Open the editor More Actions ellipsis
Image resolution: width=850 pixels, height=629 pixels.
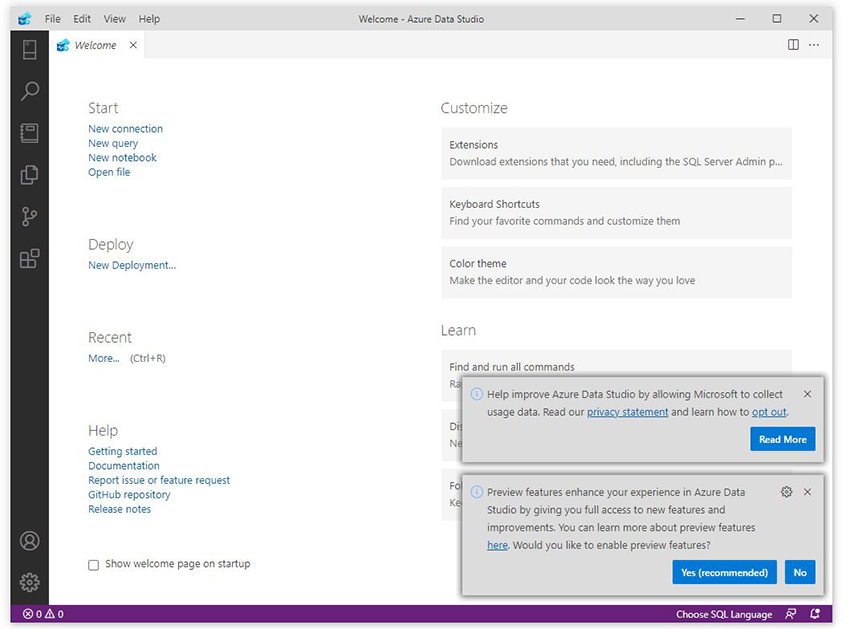[814, 45]
